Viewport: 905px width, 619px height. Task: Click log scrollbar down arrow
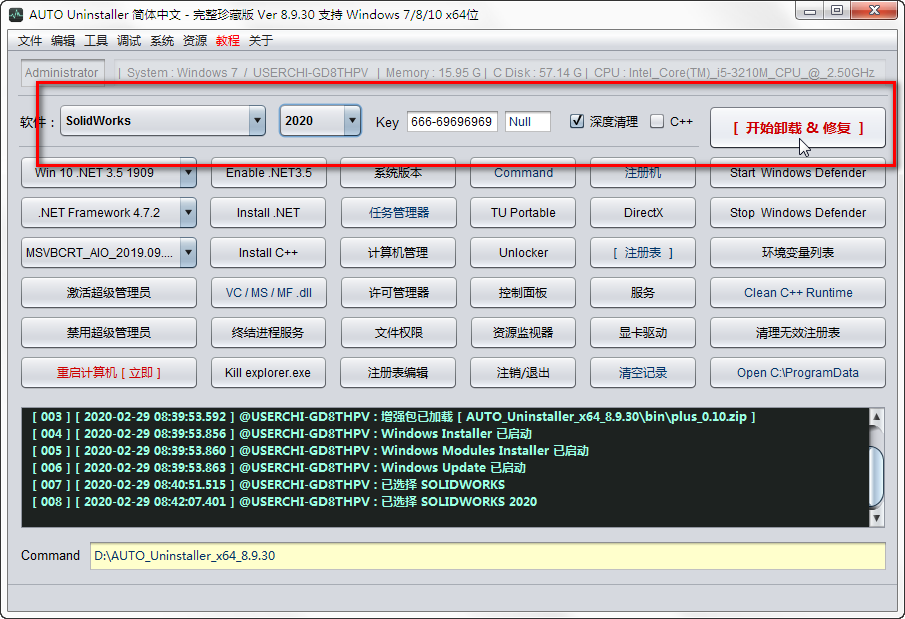point(876,518)
